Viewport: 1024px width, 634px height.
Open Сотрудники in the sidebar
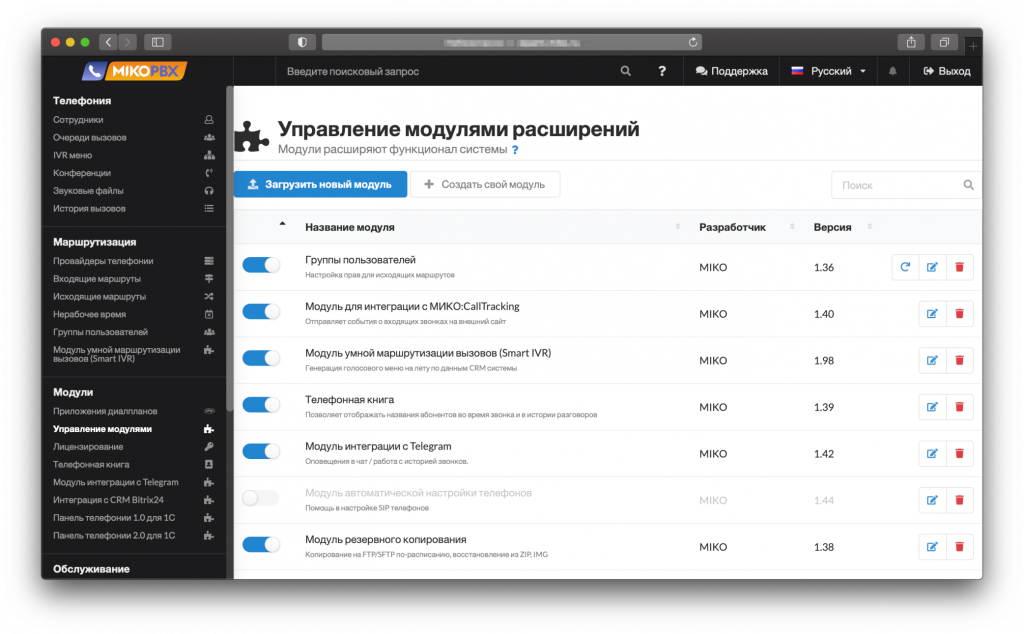[78, 119]
